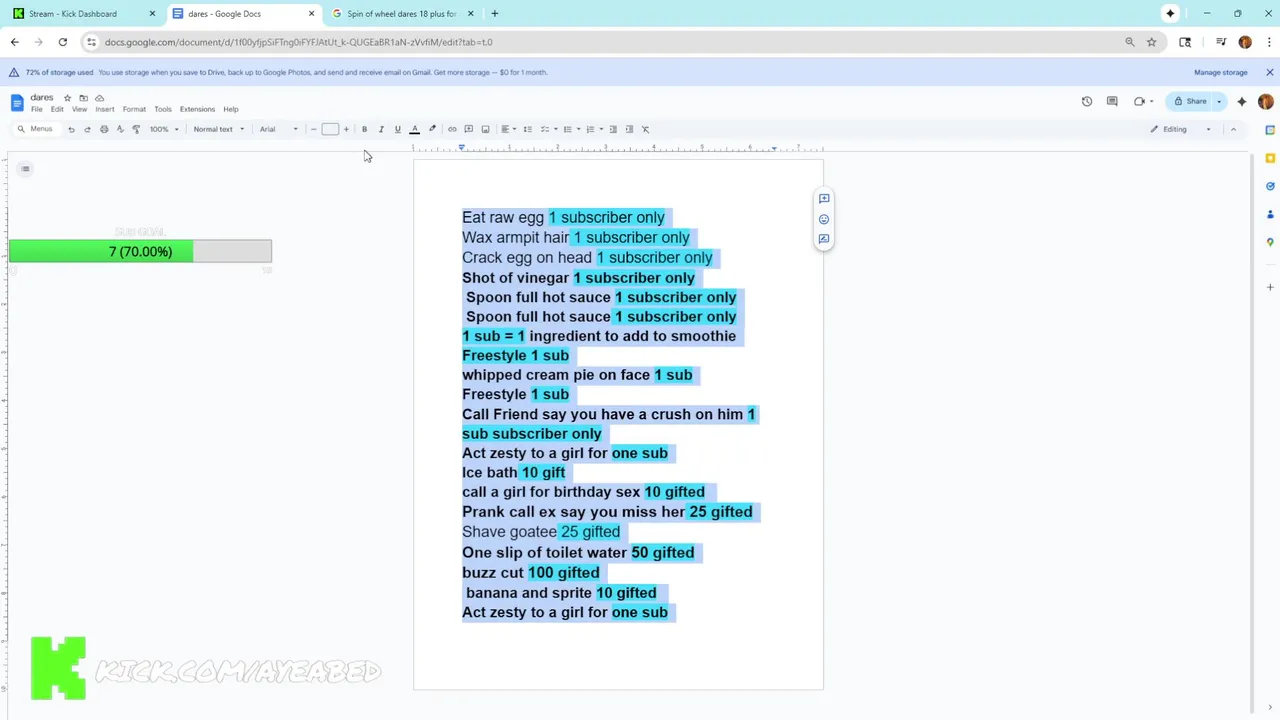Viewport: 1280px width, 720px height.
Task: Open the File menu
Action: [37, 109]
